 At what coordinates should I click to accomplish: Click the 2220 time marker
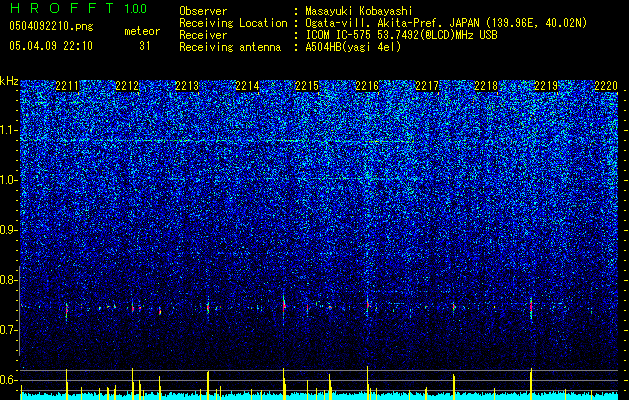[x=606, y=86]
